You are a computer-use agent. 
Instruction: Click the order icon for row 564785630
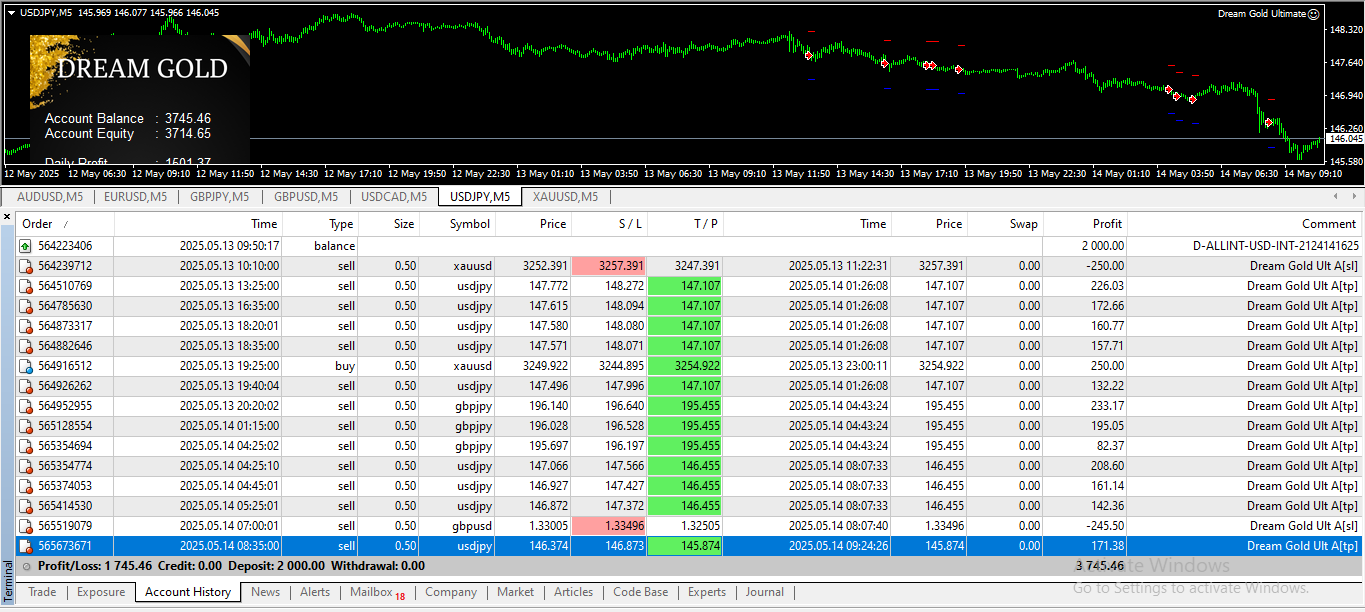(x=26, y=306)
